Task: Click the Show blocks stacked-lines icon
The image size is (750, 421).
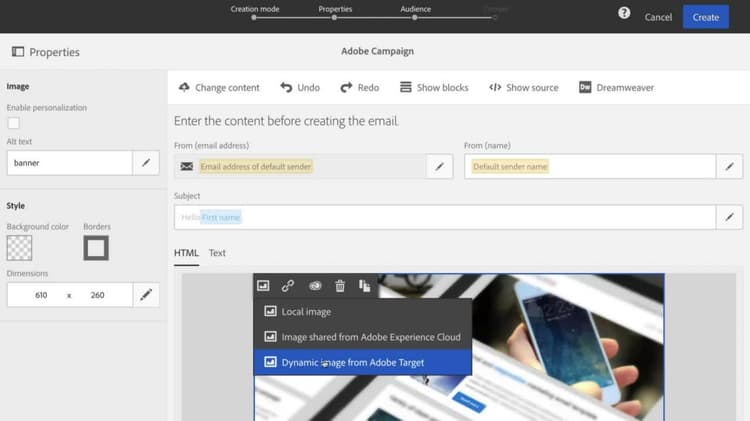Action: coord(406,87)
